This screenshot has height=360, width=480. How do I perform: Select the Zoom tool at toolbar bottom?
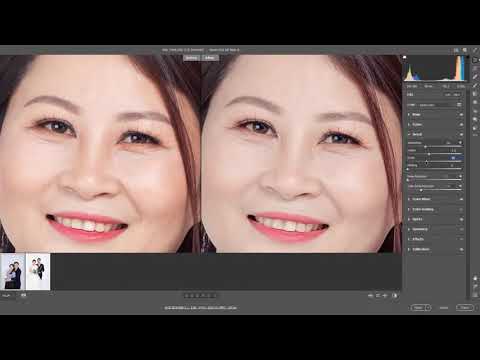(475, 278)
